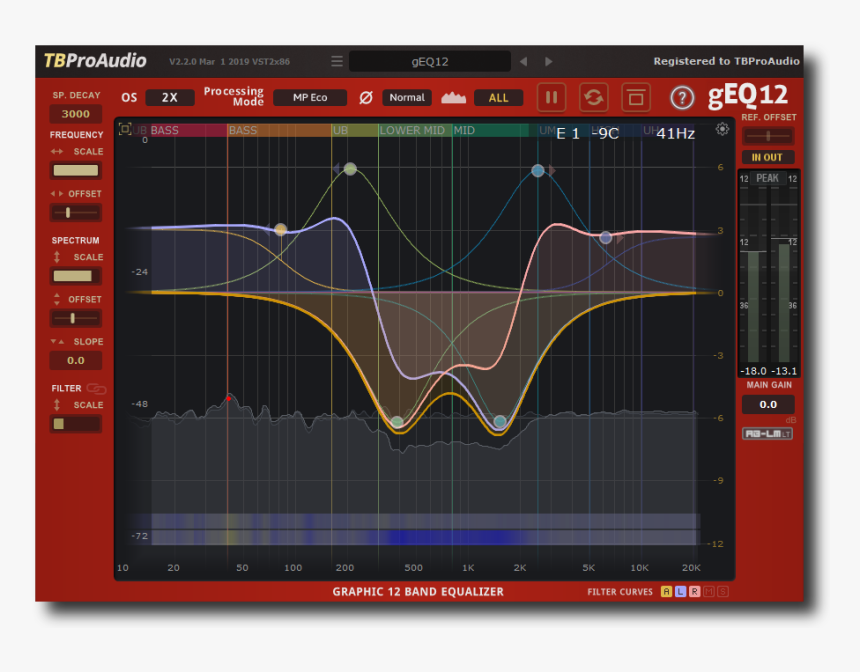Image resolution: width=860 pixels, height=672 pixels.
Task: Click the Frequency Offset triangles icon
Action: (x=57, y=194)
